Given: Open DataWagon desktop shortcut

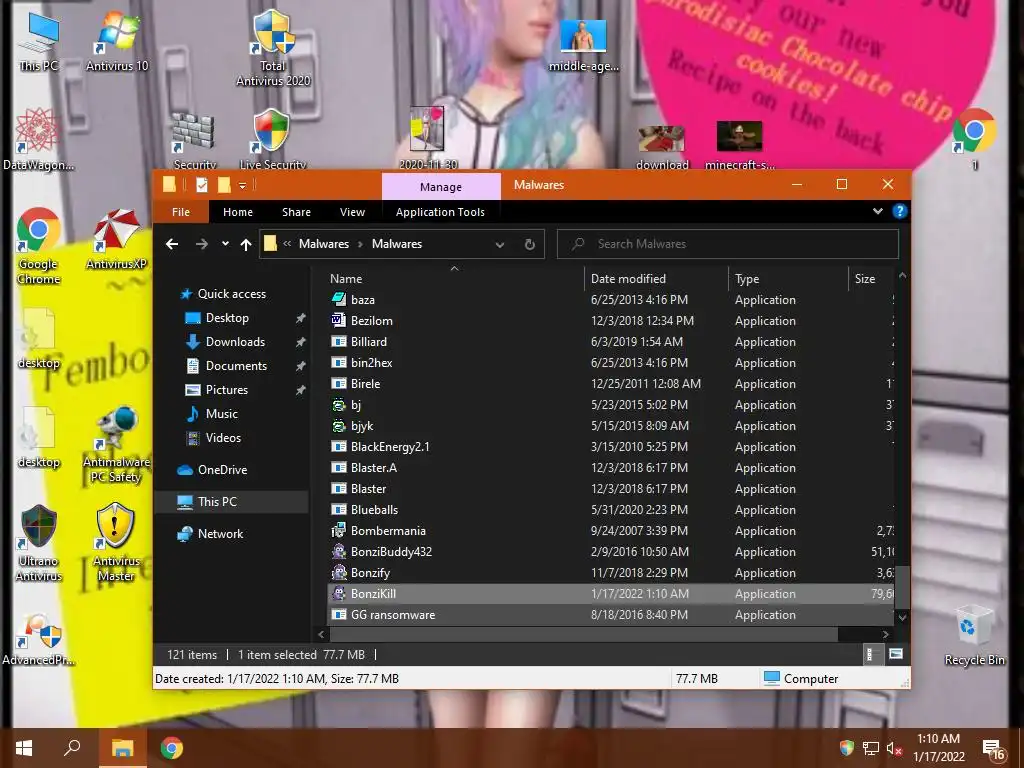Looking at the screenshot, I should pyautogui.click(x=38, y=139).
